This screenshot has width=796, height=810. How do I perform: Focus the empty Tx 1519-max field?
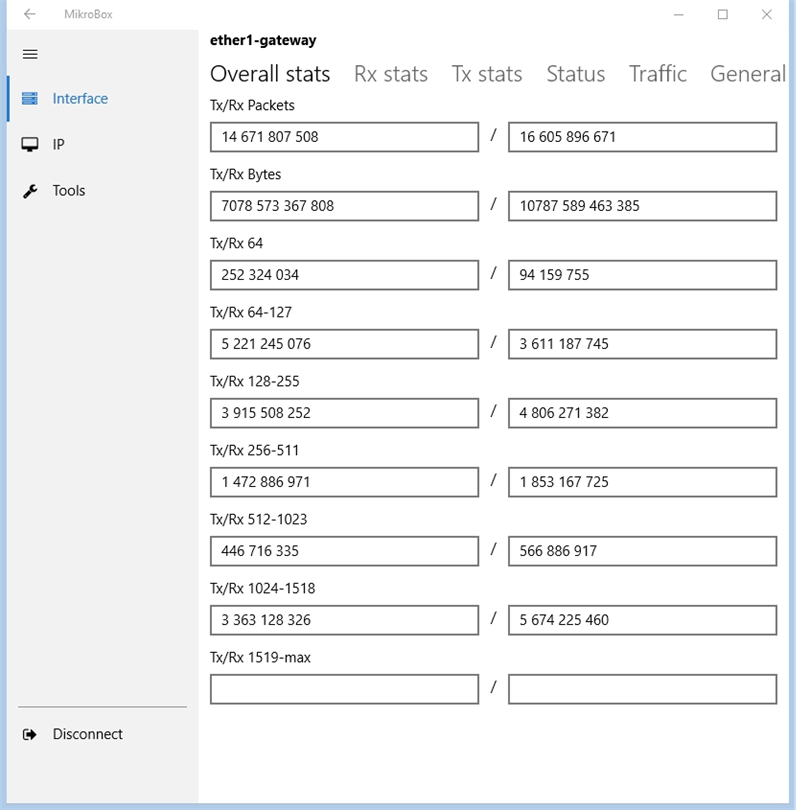point(344,689)
